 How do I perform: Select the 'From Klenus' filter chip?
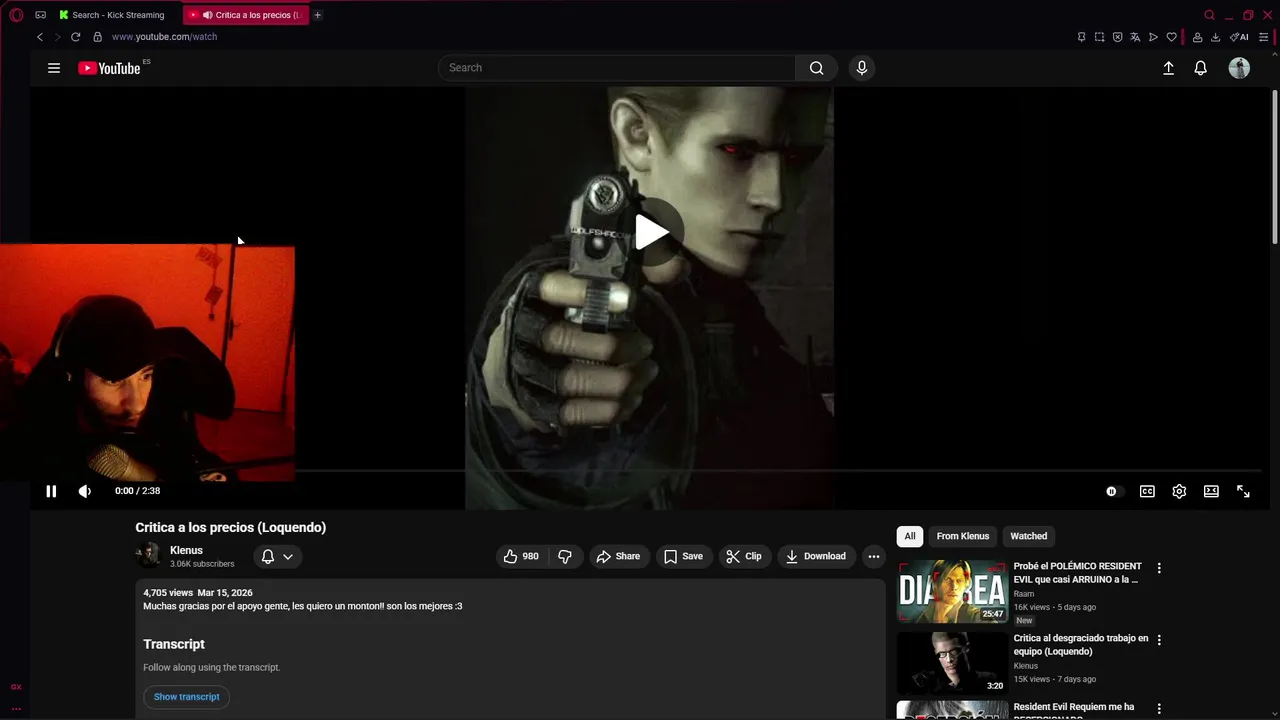click(962, 536)
